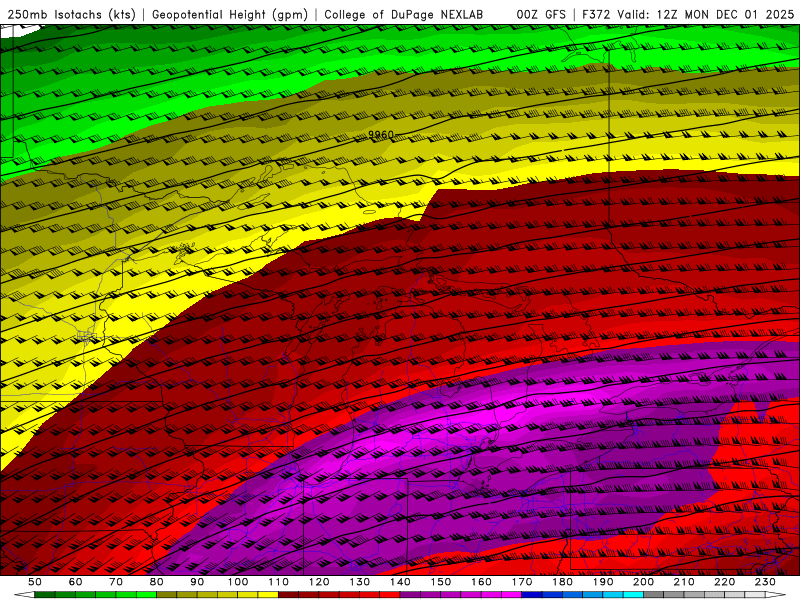The image size is (800, 600).
Task: Click the '200' colorbar label
Action: (x=643, y=582)
